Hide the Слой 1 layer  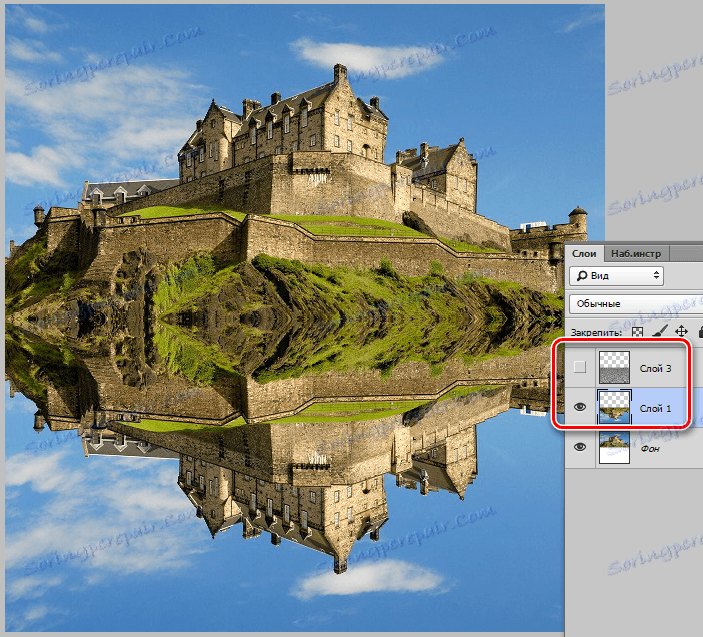point(580,407)
